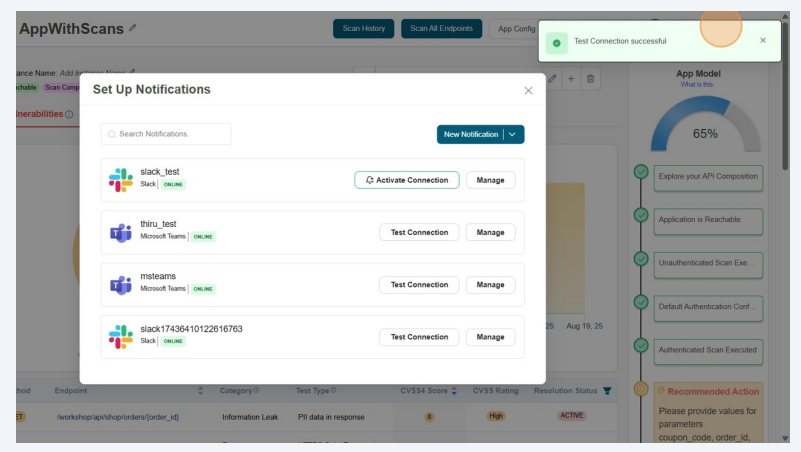Manage the msteams notification
801x452 pixels.
click(490, 285)
